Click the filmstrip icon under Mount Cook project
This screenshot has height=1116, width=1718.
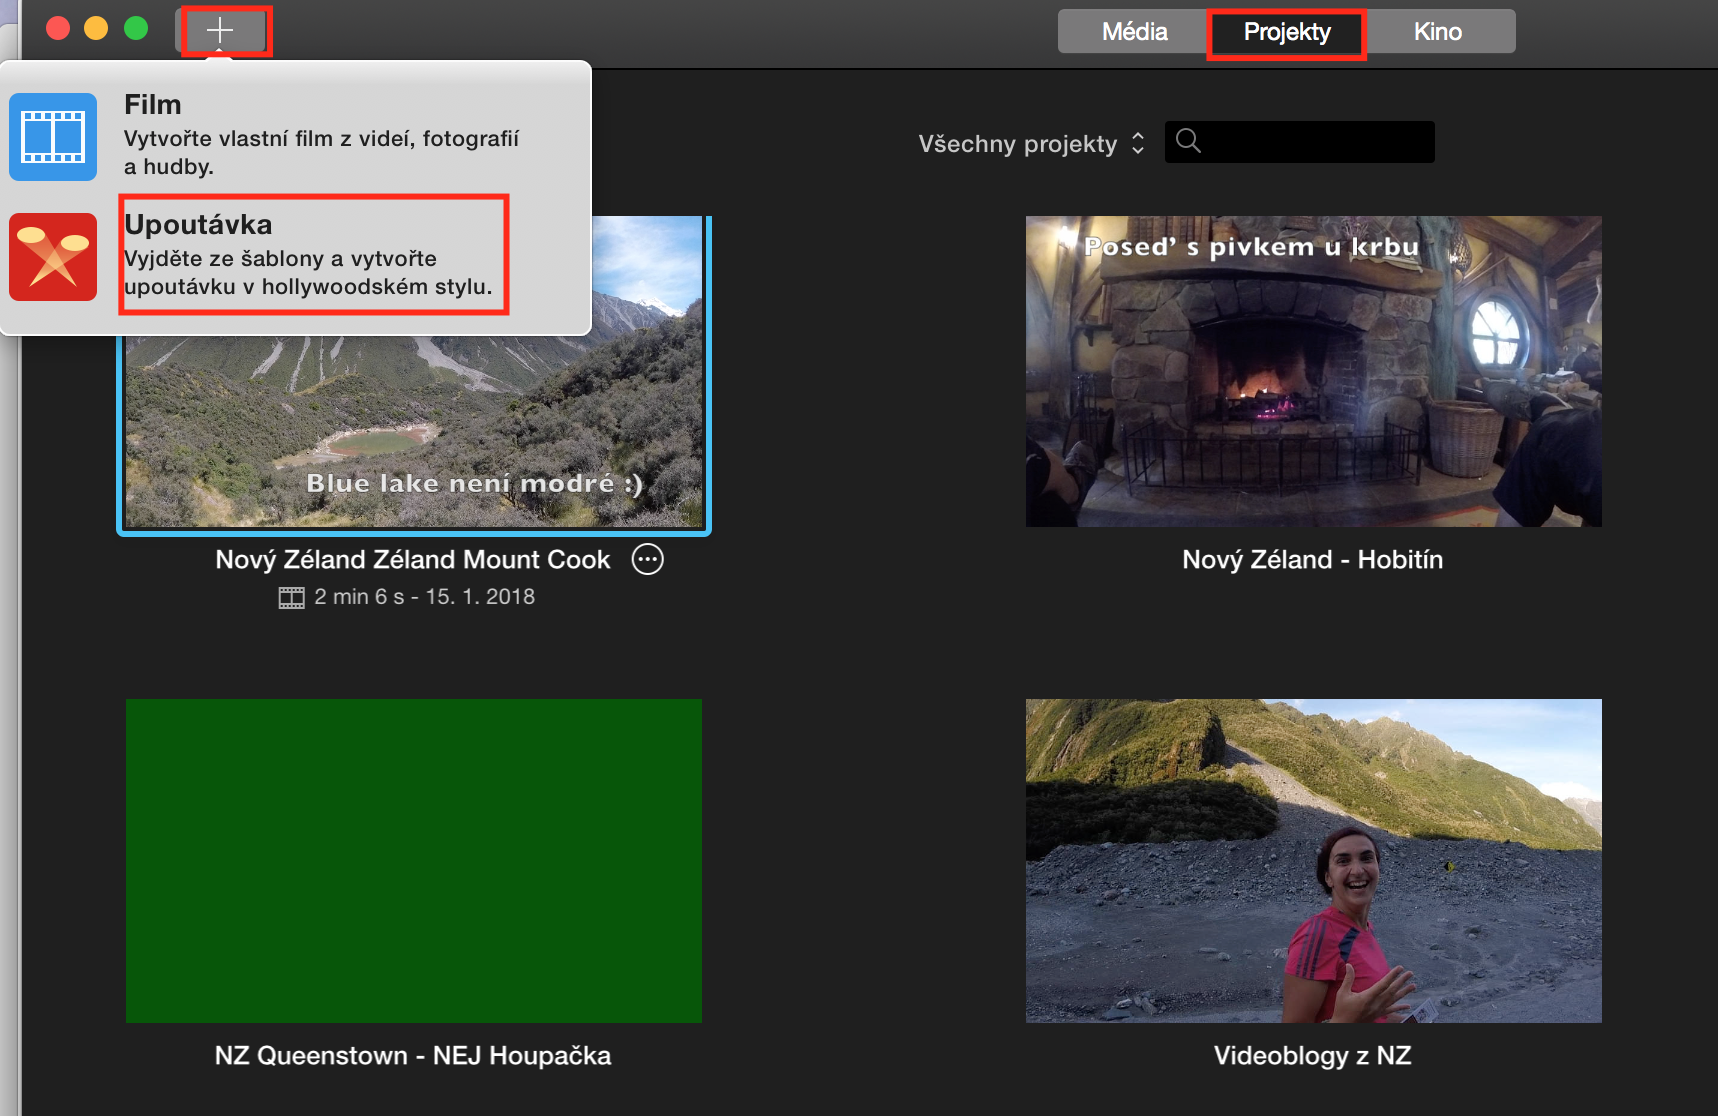[x=291, y=598]
